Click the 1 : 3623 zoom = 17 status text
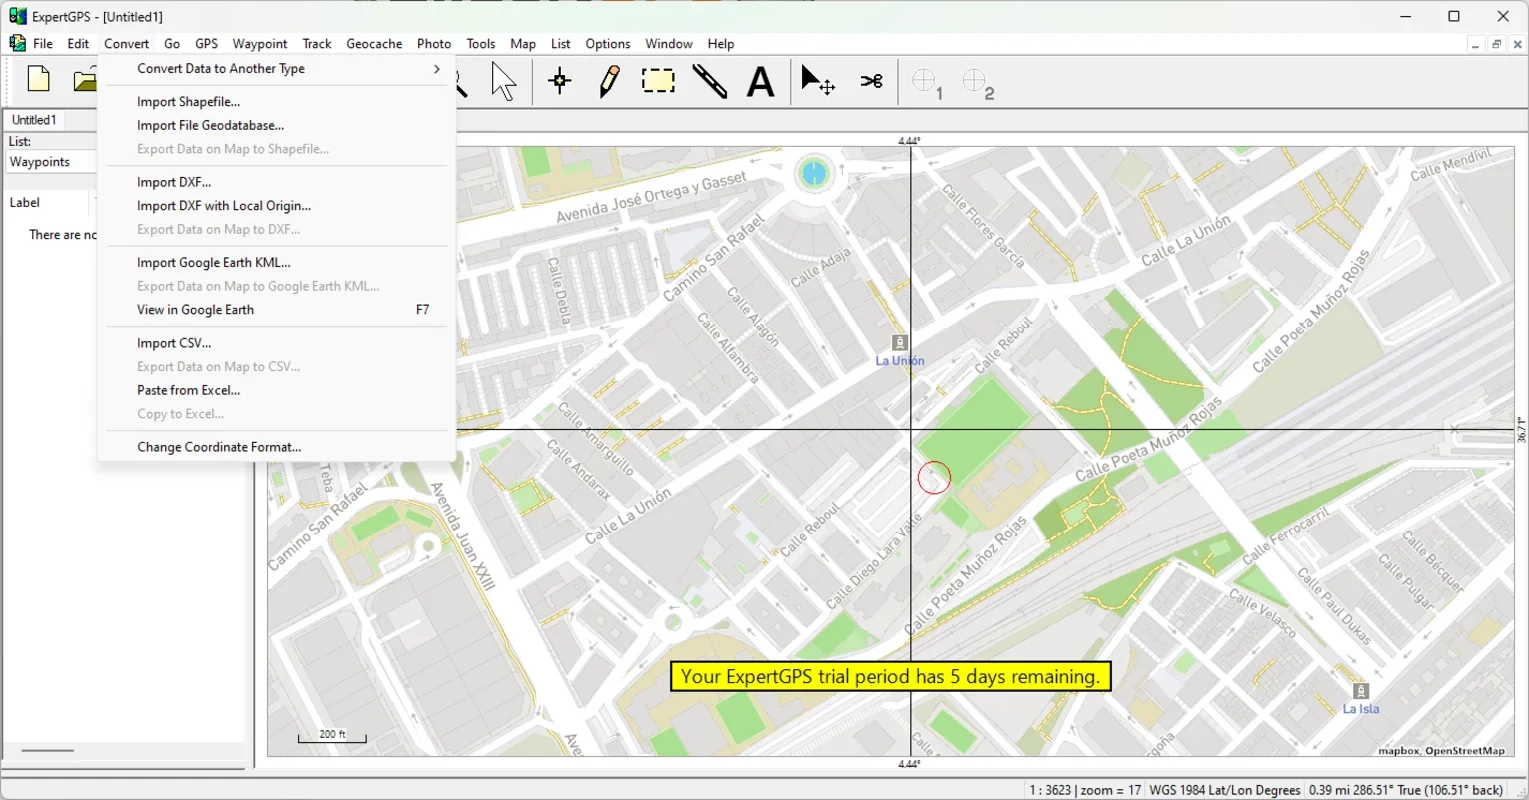The image size is (1529, 800). tap(1085, 790)
